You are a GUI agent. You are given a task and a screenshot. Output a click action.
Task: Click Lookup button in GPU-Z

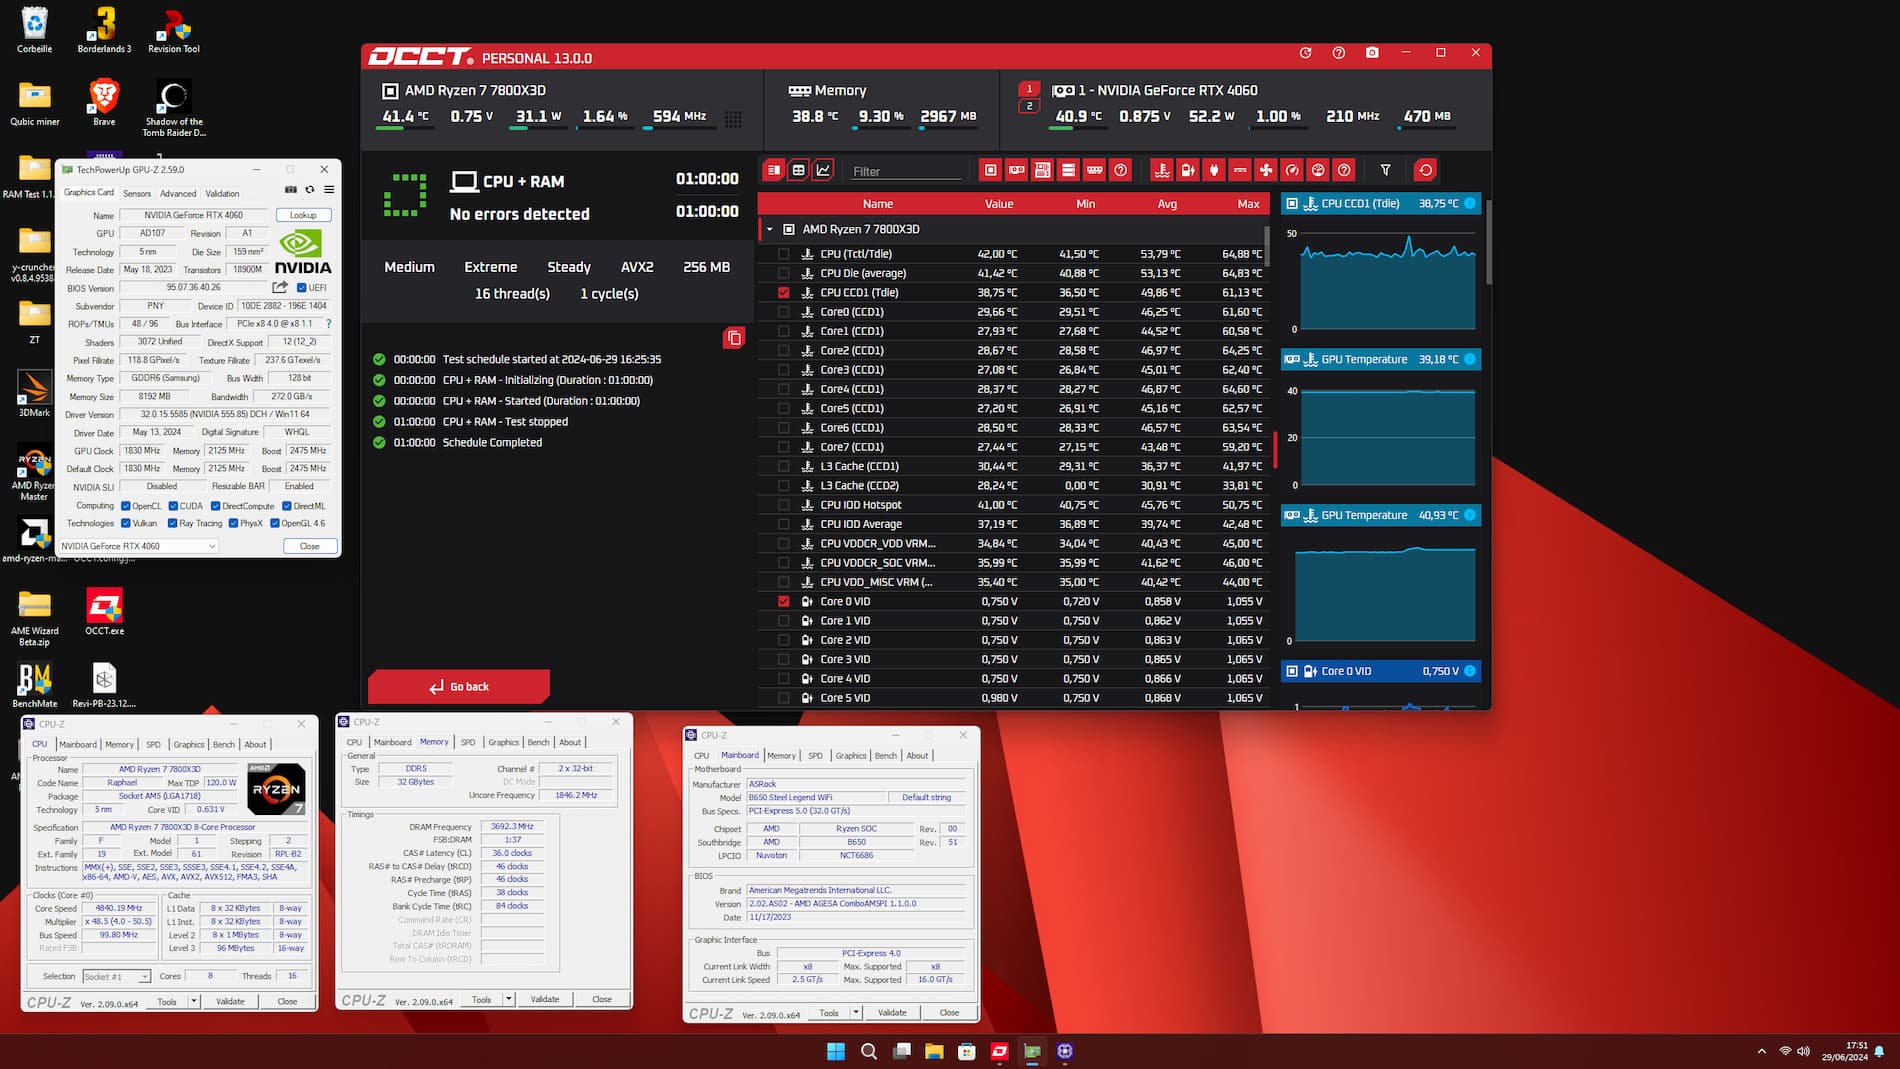click(x=303, y=215)
